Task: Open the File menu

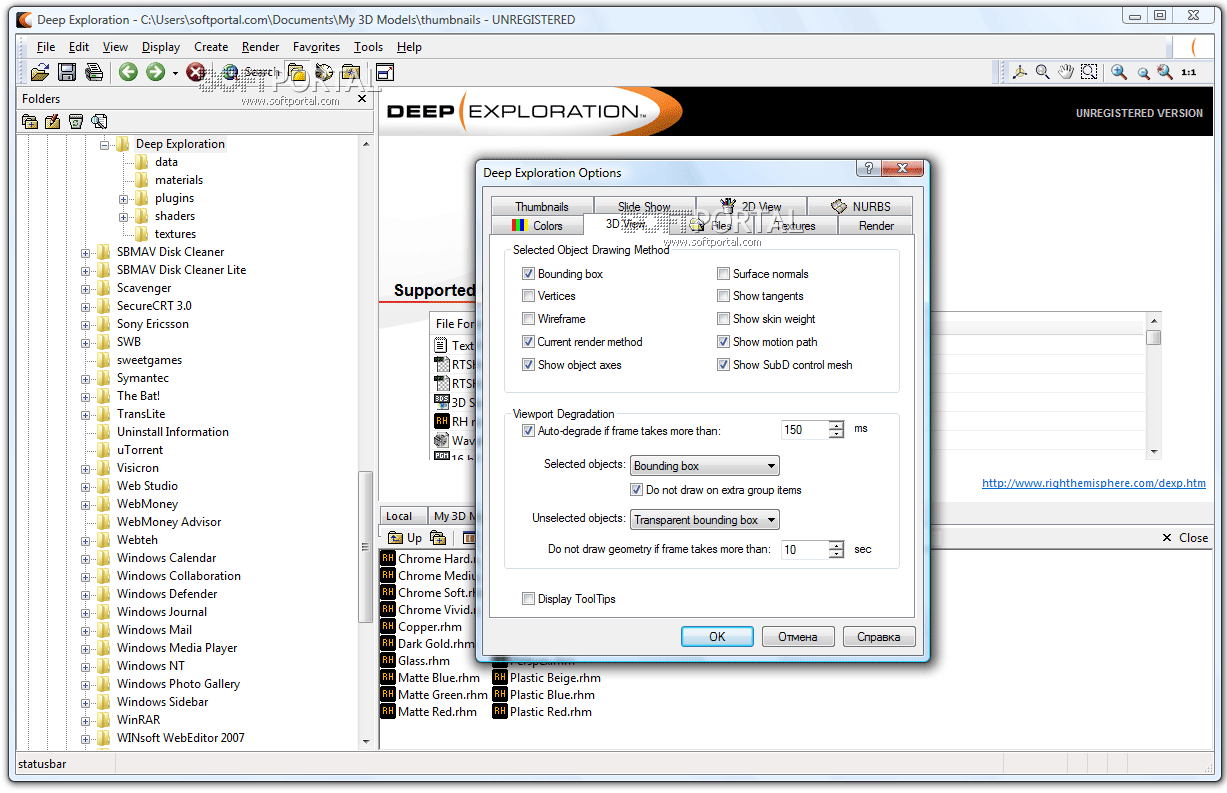Action: click(x=46, y=47)
